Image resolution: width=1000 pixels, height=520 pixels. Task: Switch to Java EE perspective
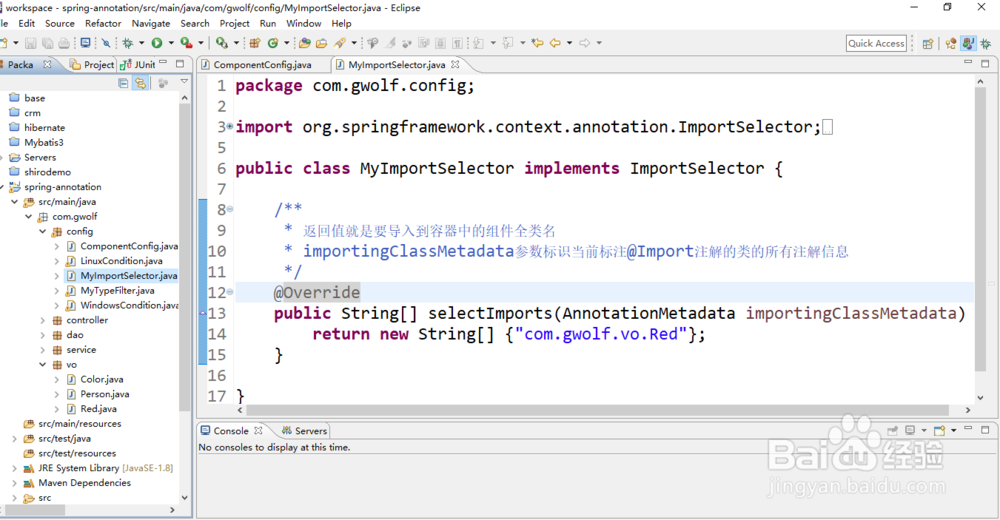tap(951, 43)
